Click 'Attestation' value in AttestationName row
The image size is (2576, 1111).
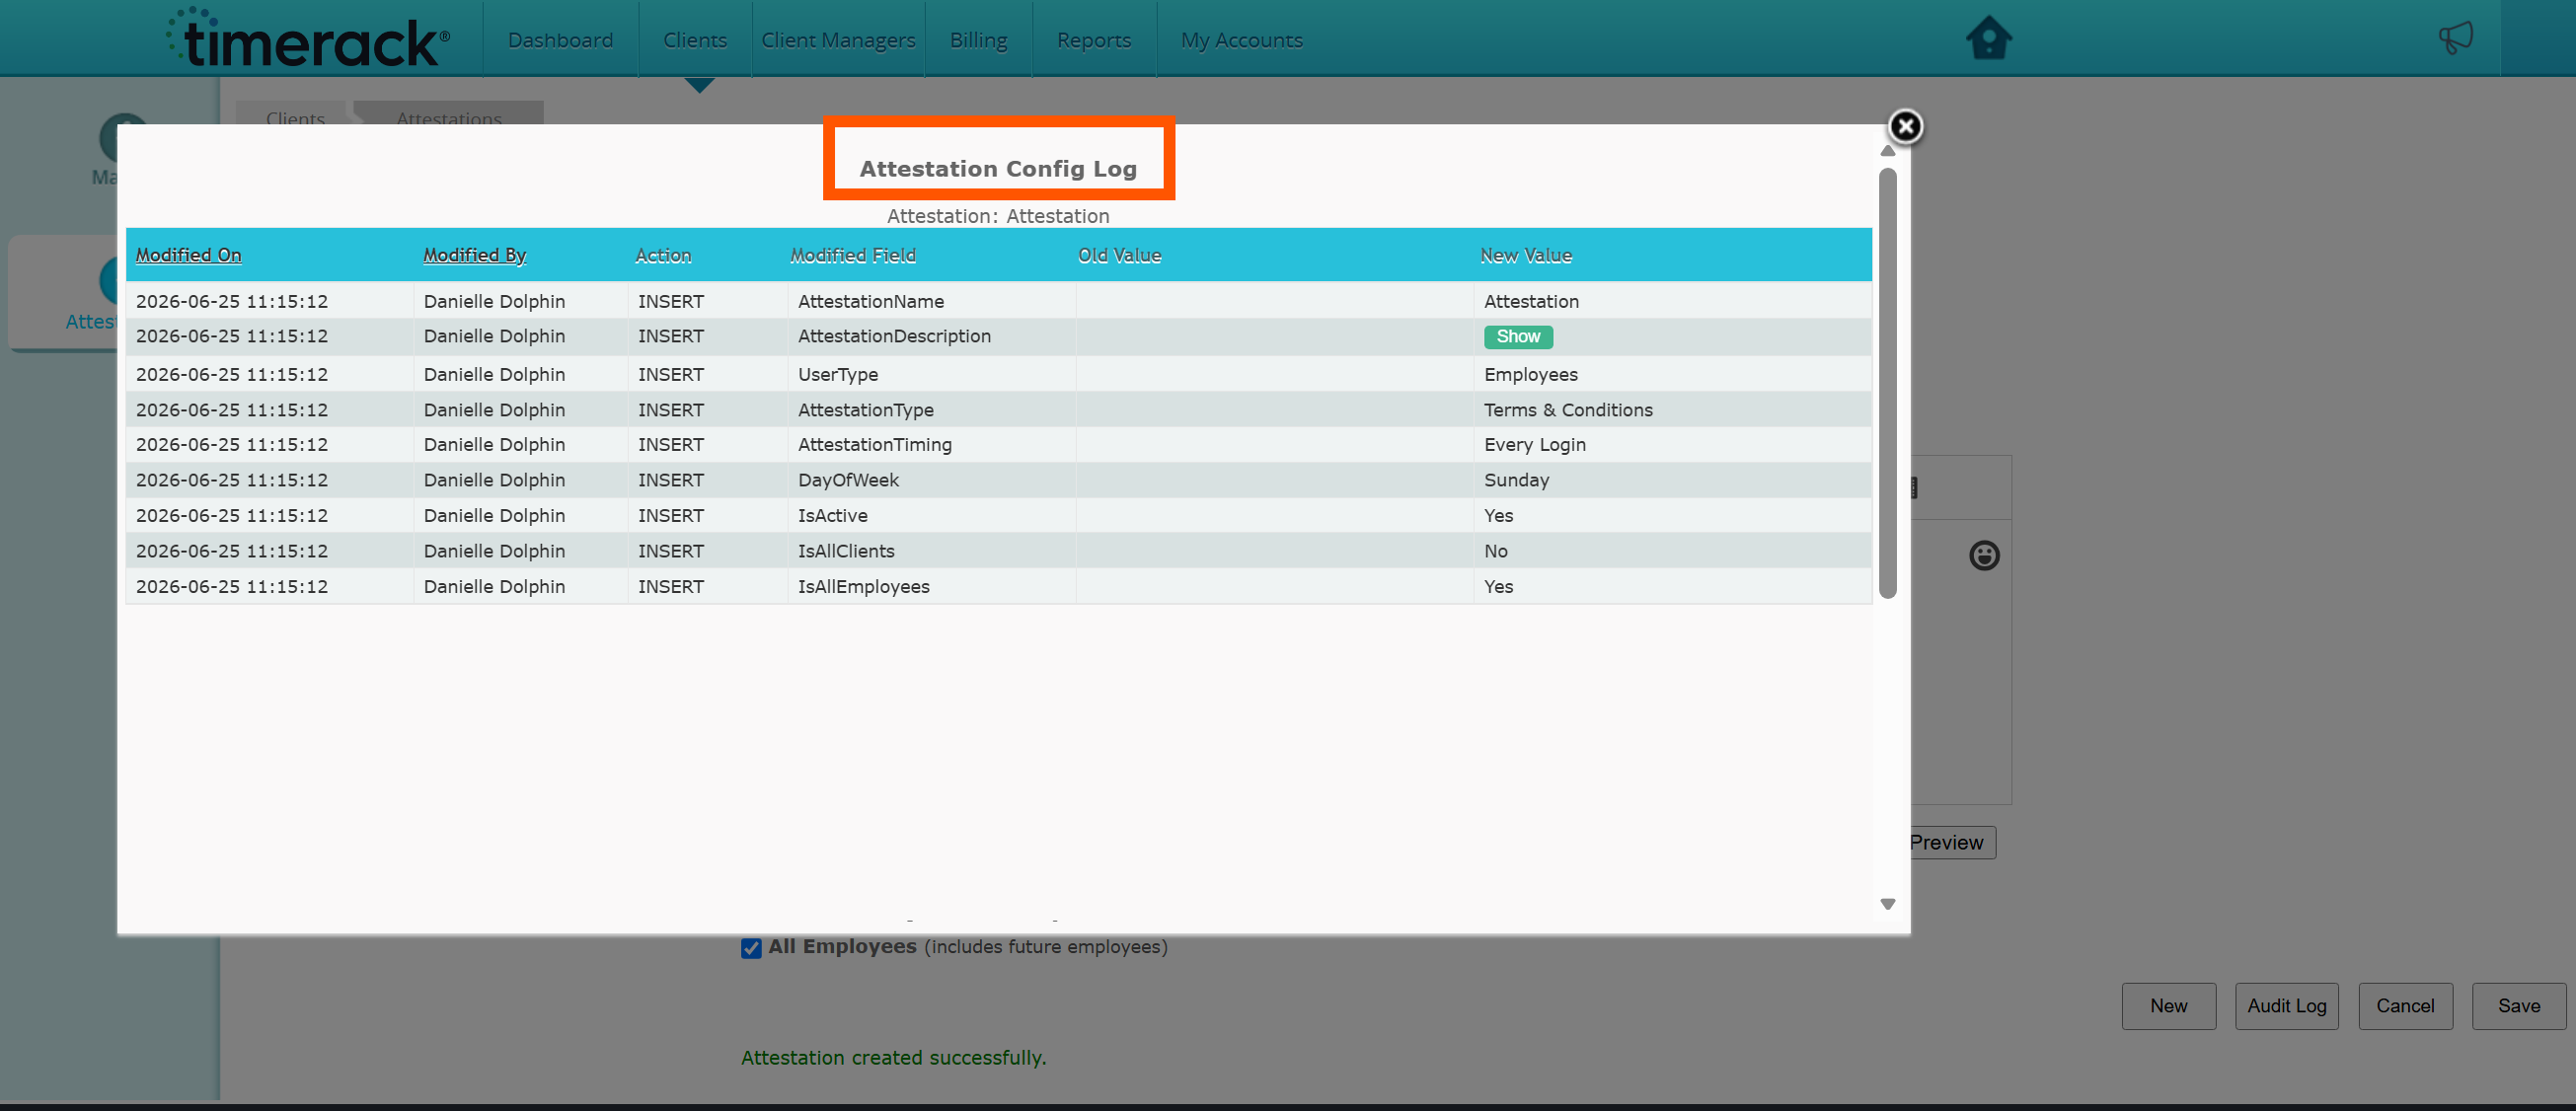coord(1531,301)
